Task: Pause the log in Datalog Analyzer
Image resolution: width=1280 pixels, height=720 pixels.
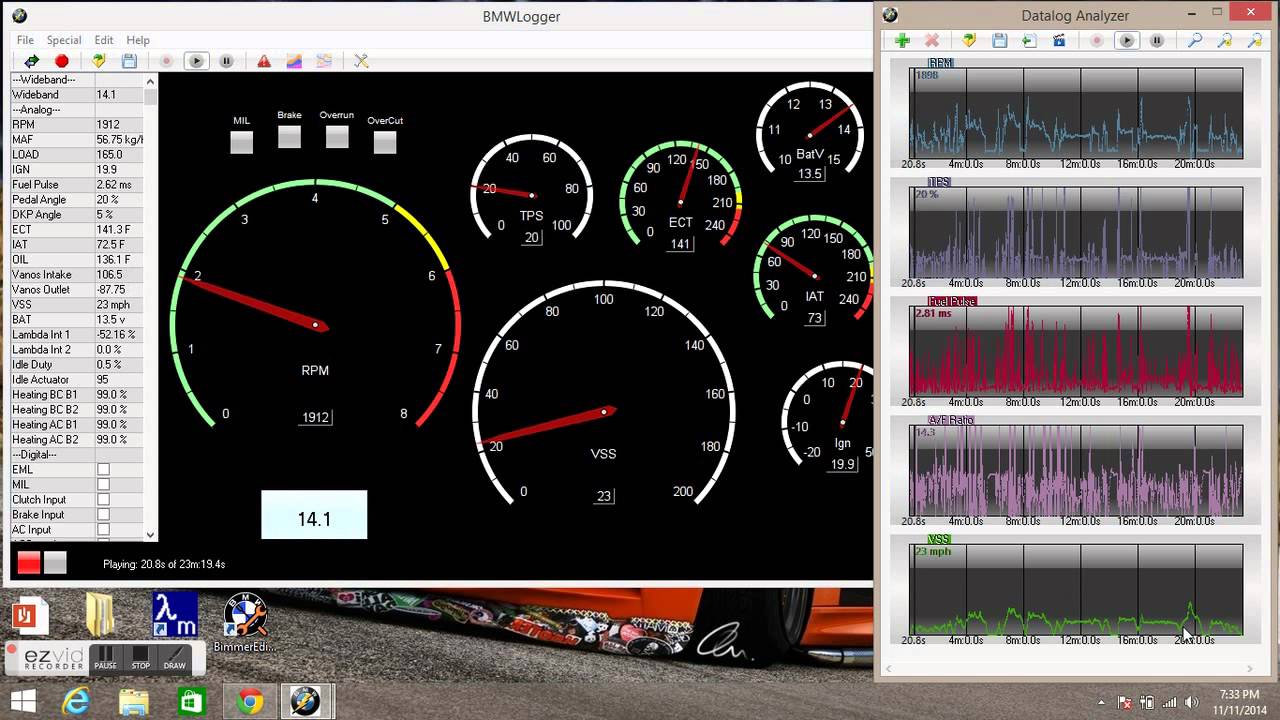Action: click(1157, 40)
